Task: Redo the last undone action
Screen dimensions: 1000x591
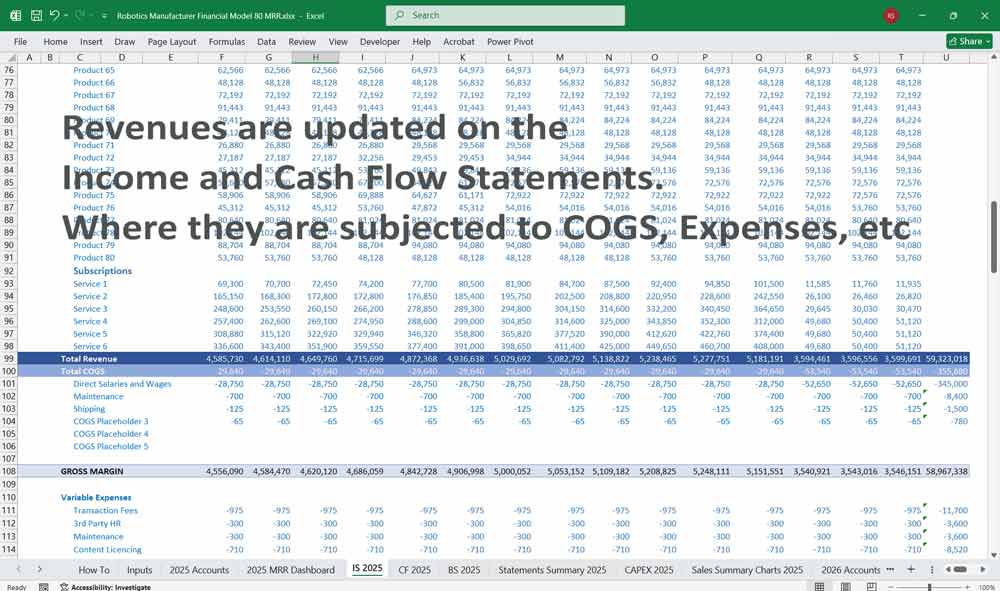Action: coord(78,15)
